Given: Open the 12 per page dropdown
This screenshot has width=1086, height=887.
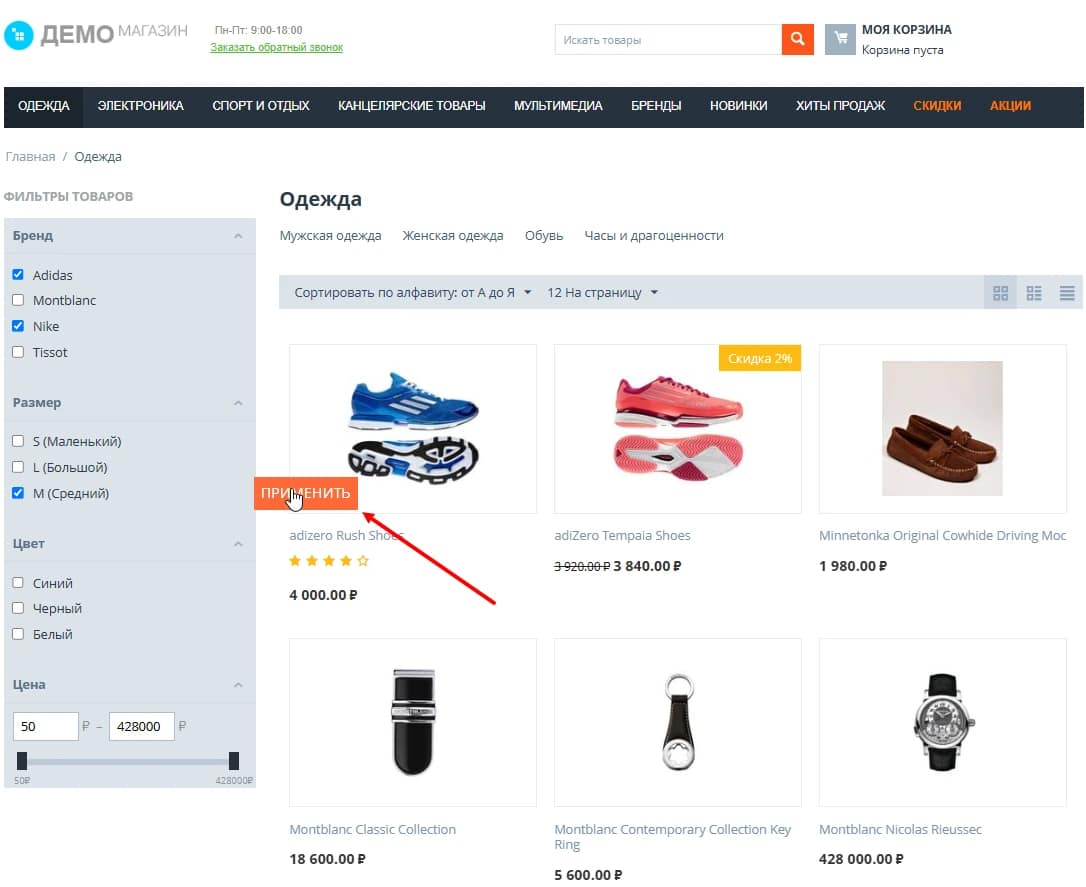Looking at the screenshot, I should pos(602,293).
